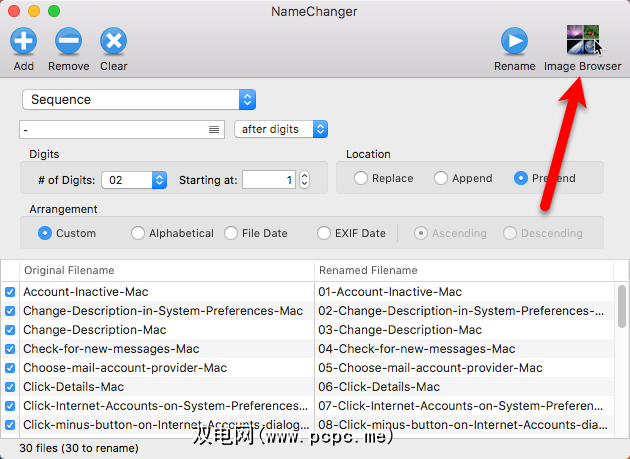
Task: Click the Original Filename column header
Action: point(167,270)
